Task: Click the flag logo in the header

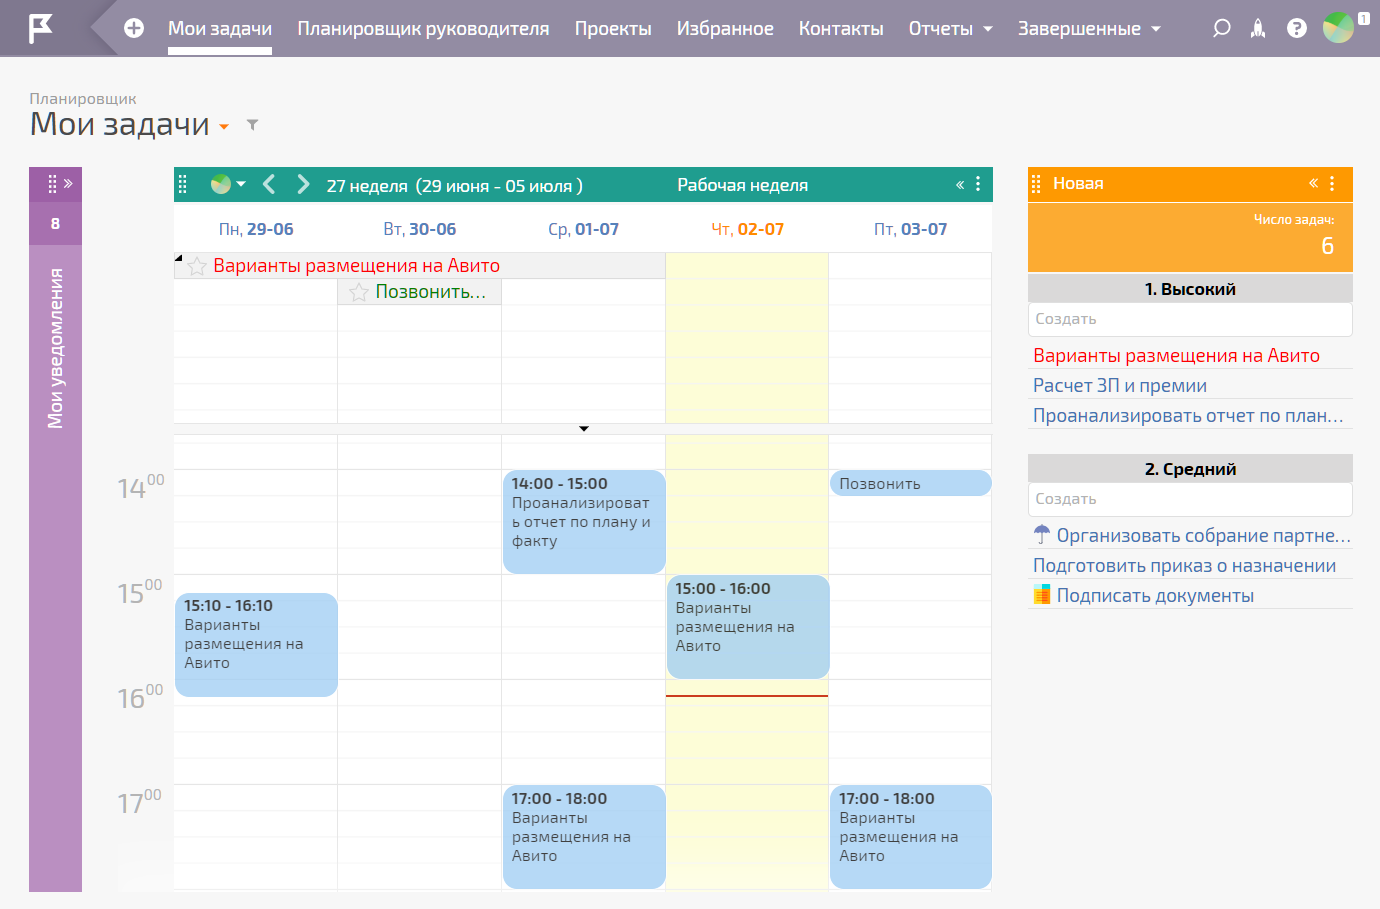Action: tap(40, 28)
